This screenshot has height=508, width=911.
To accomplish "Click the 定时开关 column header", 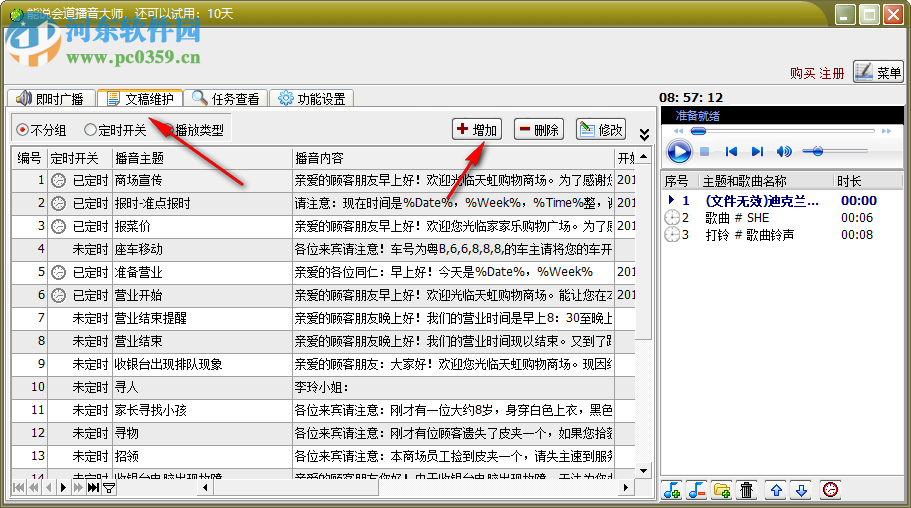I will coord(79,158).
